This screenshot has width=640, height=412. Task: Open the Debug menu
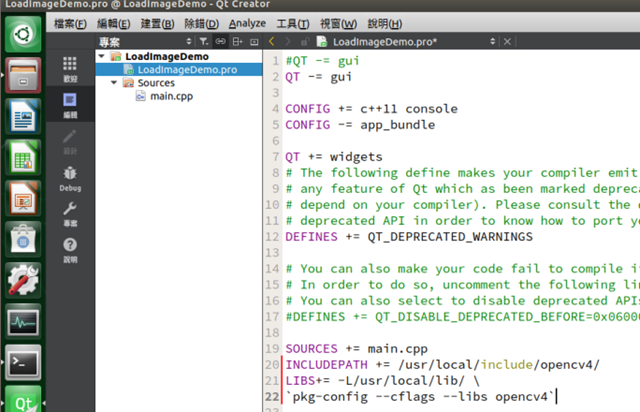coord(201,24)
